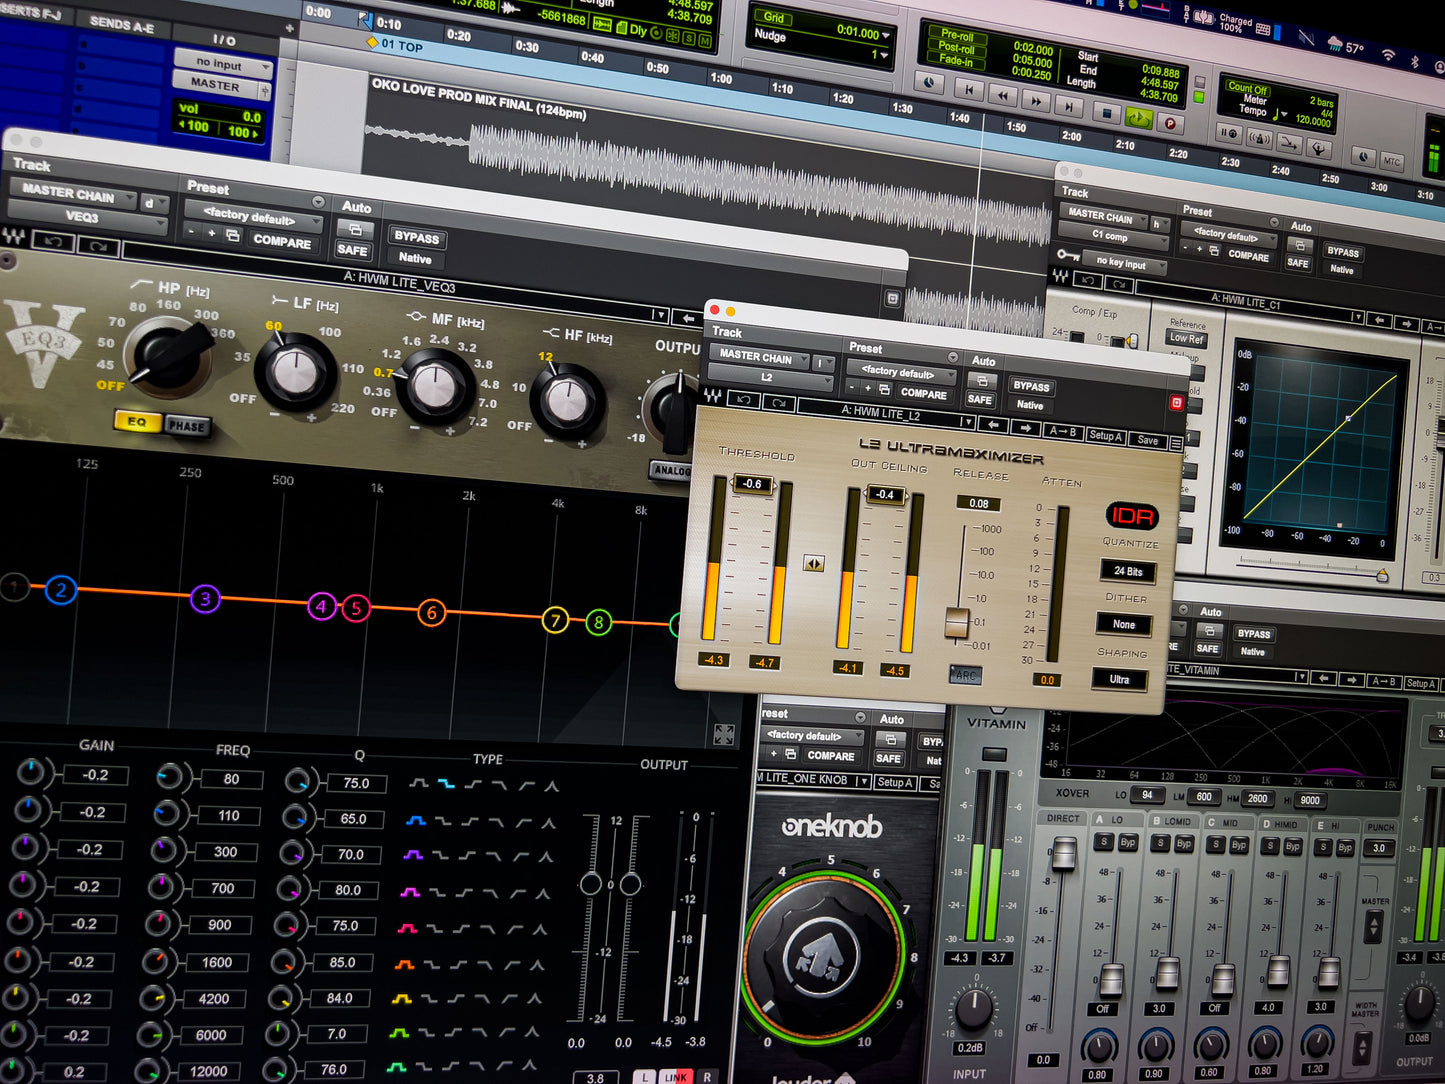The width and height of the screenshot is (1445, 1084).
Task: Click the previous preset left arrow in L2
Action: (x=993, y=424)
